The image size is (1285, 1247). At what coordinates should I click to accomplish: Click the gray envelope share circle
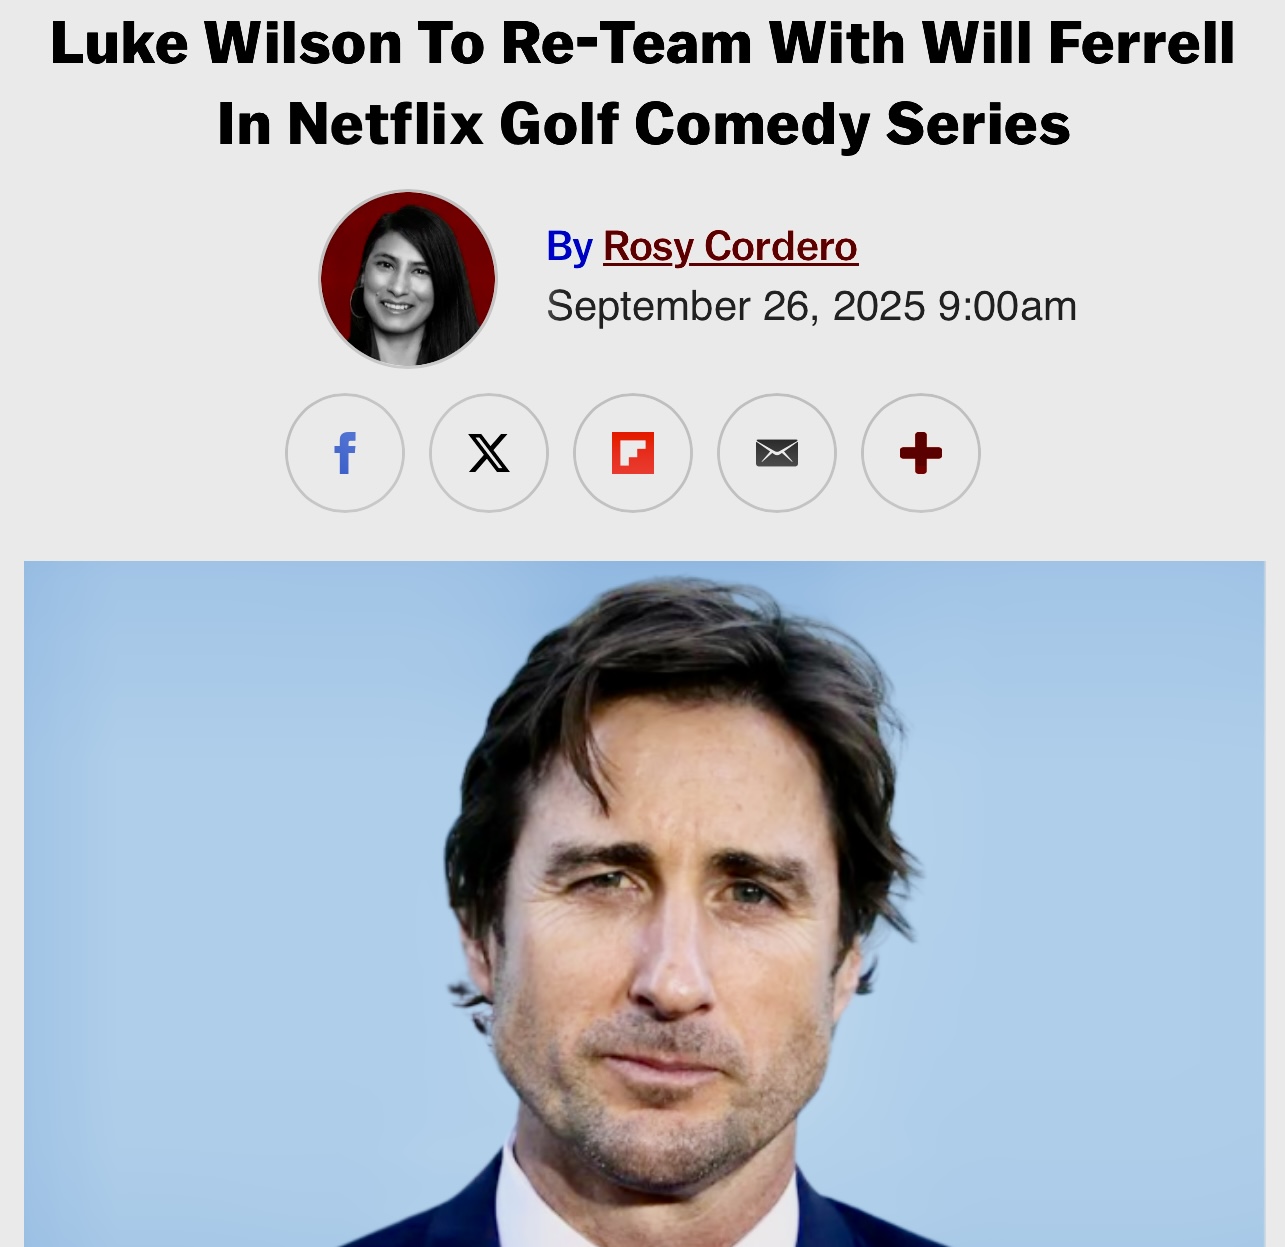tap(777, 453)
